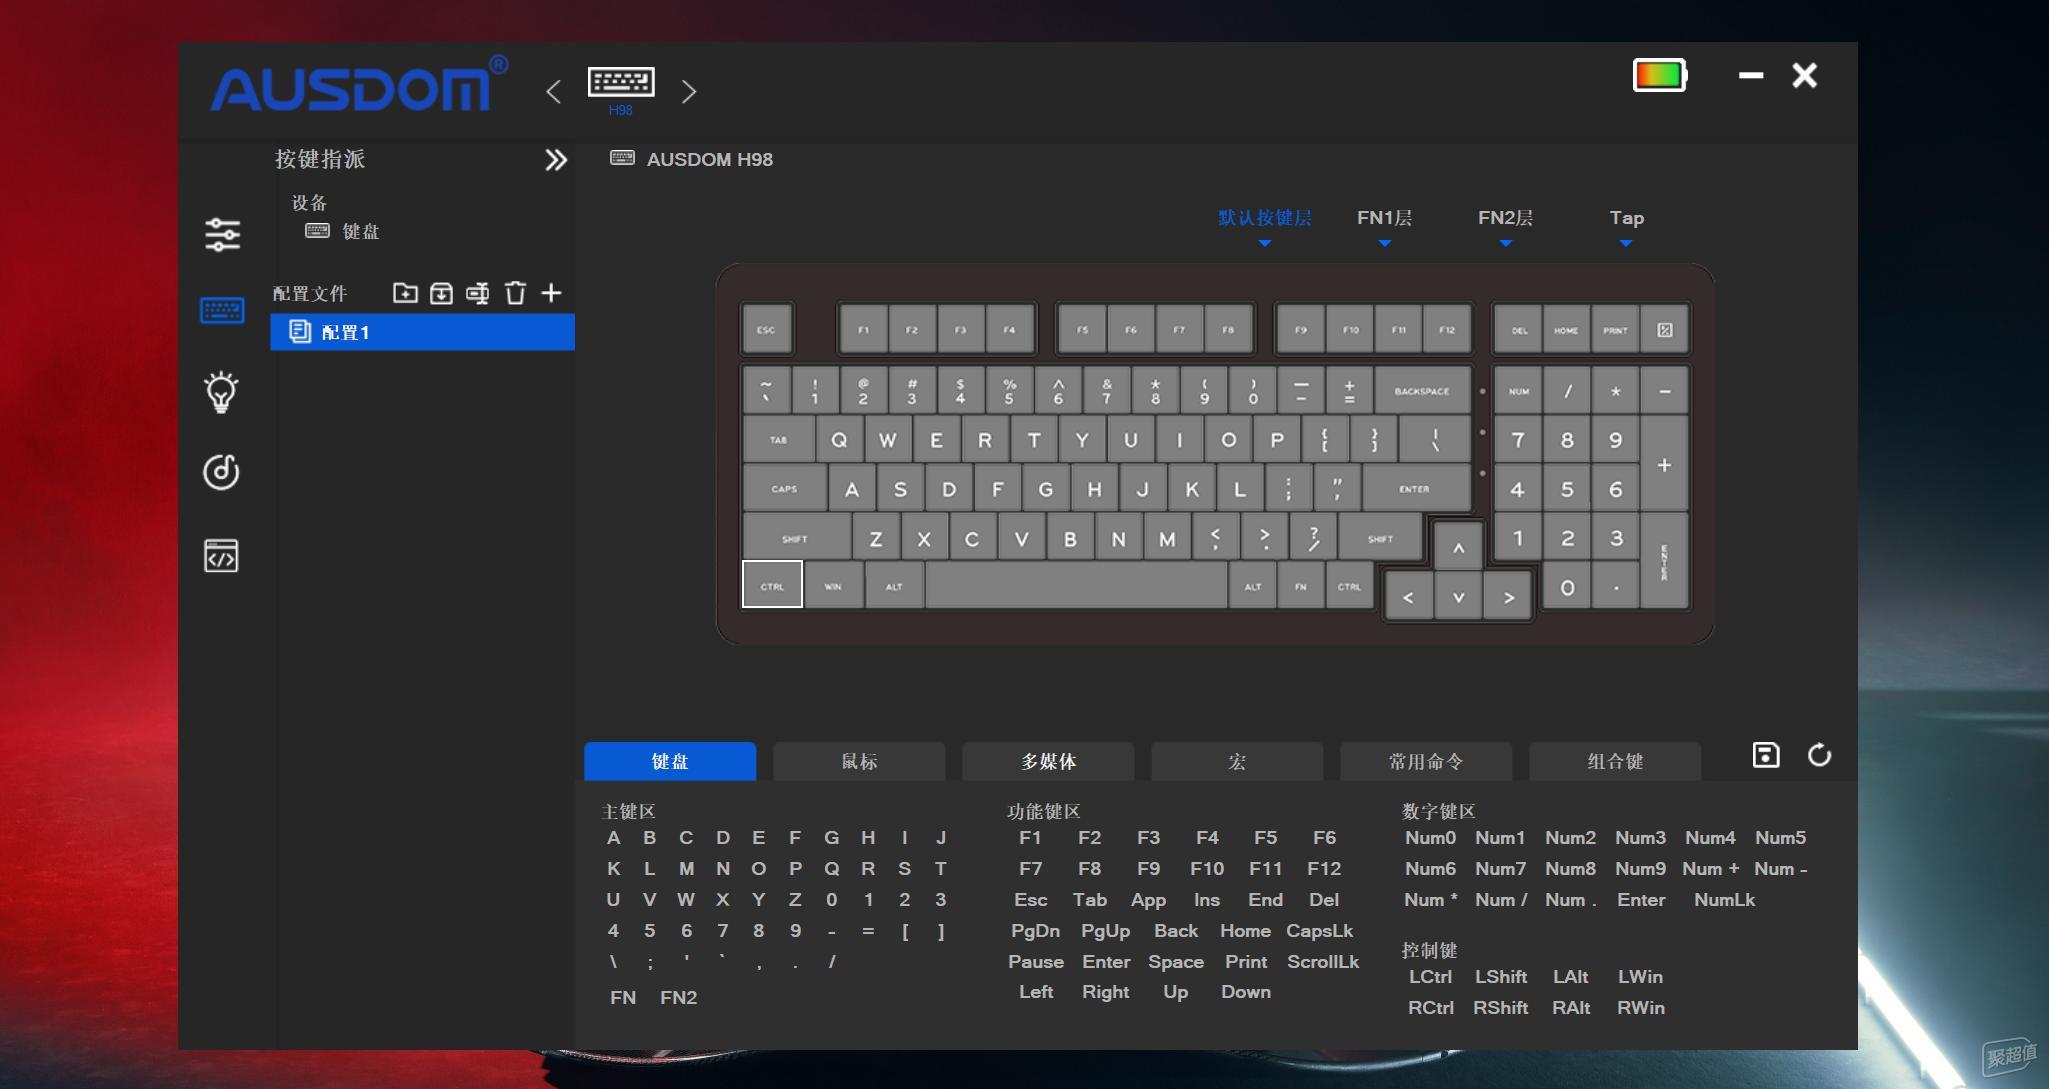Switch to the 键盘 tab

pos(670,761)
